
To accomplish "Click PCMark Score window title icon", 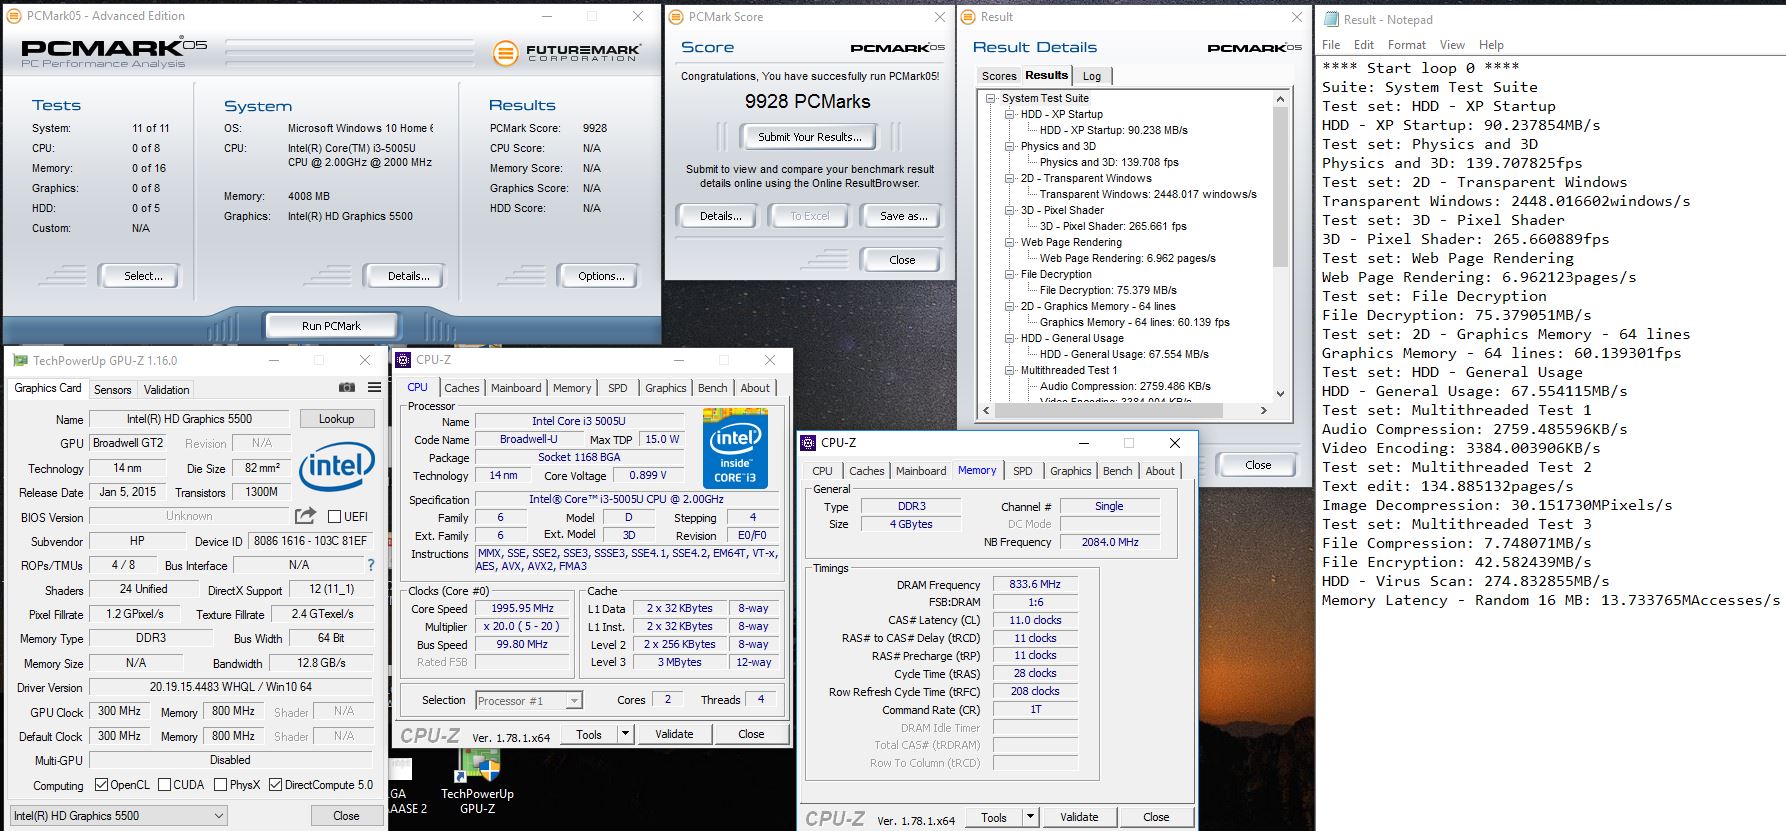I will tap(677, 17).
